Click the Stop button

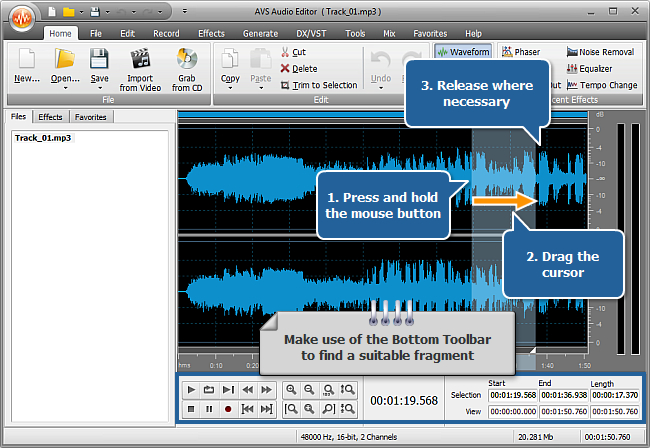191,409
